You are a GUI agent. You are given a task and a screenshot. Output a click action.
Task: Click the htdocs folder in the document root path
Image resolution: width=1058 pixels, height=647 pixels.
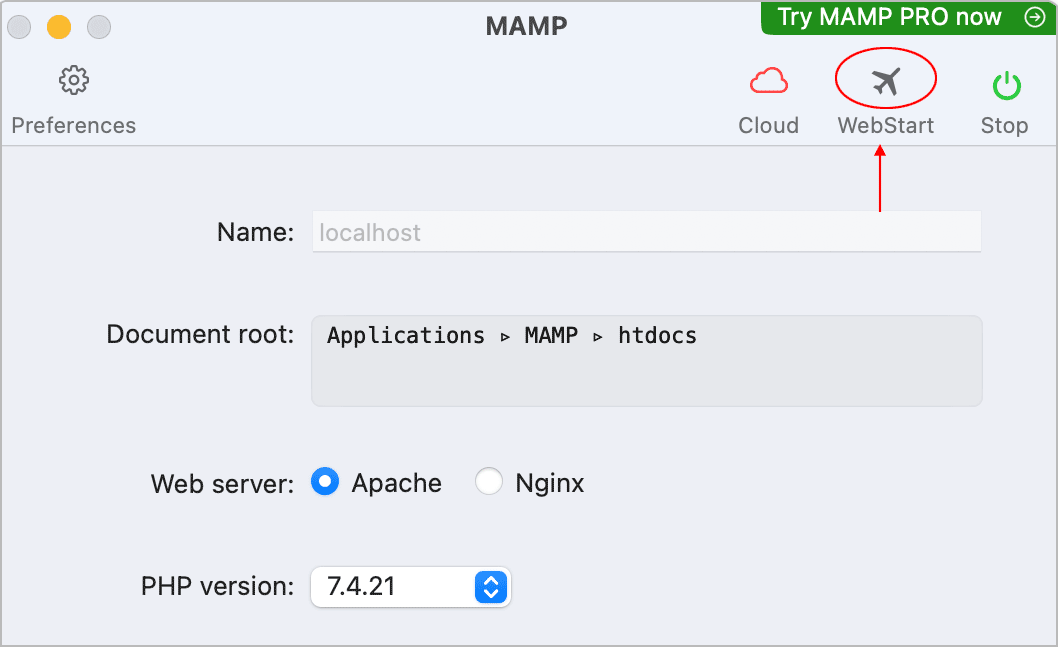pyautogui.click(x=657, y=336)
